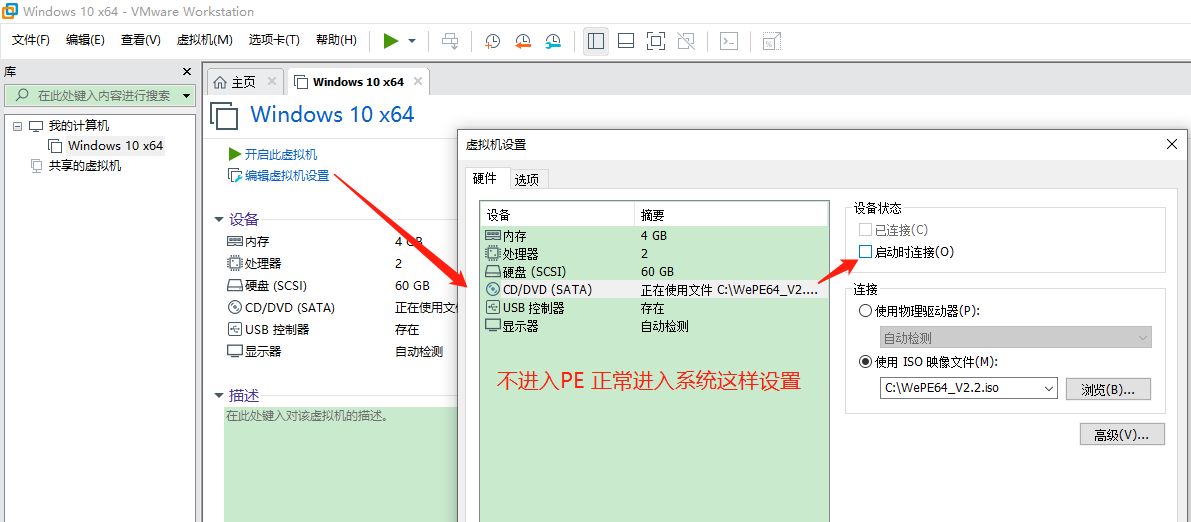Image resolution: width=1191 pixels, height=522 pixels.
Task: Close the Windows 10 x64 tab
Action: (x=418, y=81)
